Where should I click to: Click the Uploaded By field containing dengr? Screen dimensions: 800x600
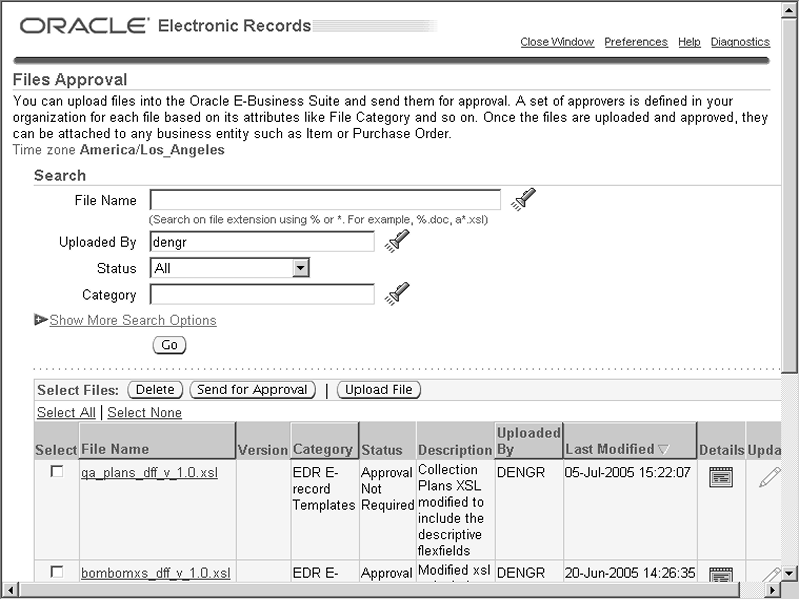coord(262,242)
